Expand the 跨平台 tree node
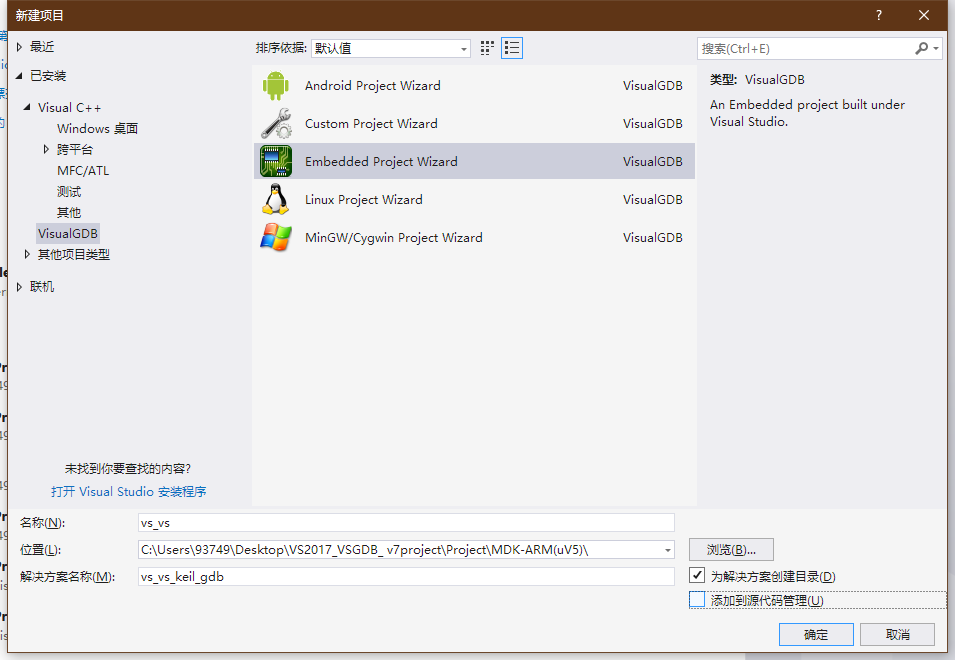 click(46, 149)
